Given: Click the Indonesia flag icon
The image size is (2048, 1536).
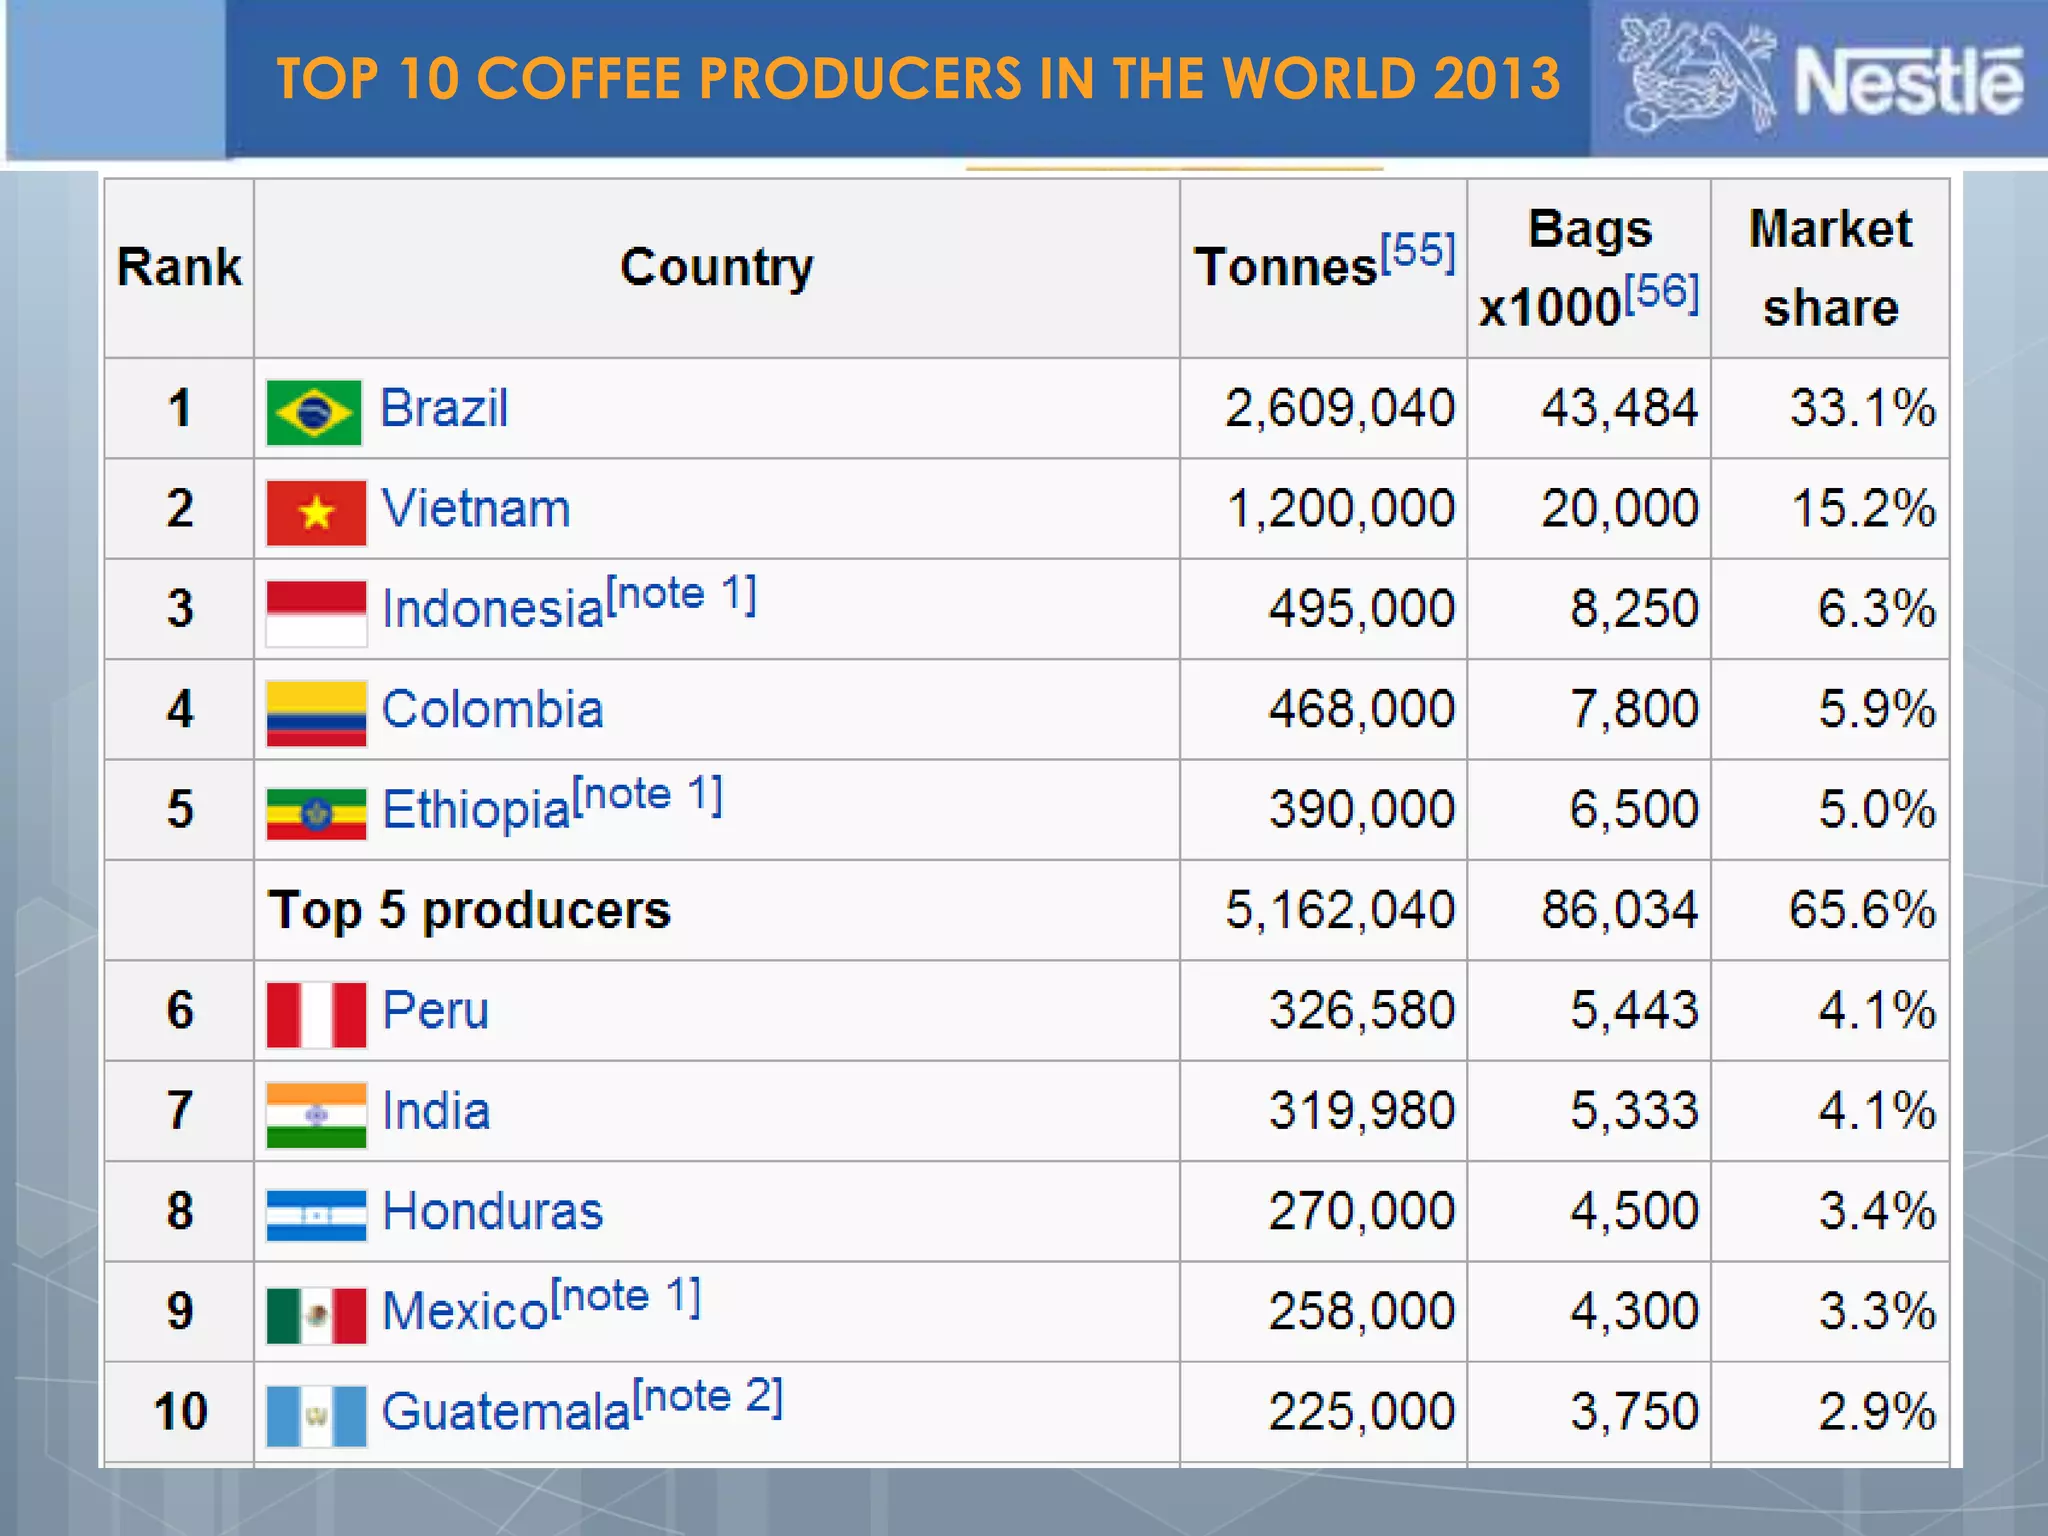Looking at the screenshot, I should click(316, 613).
